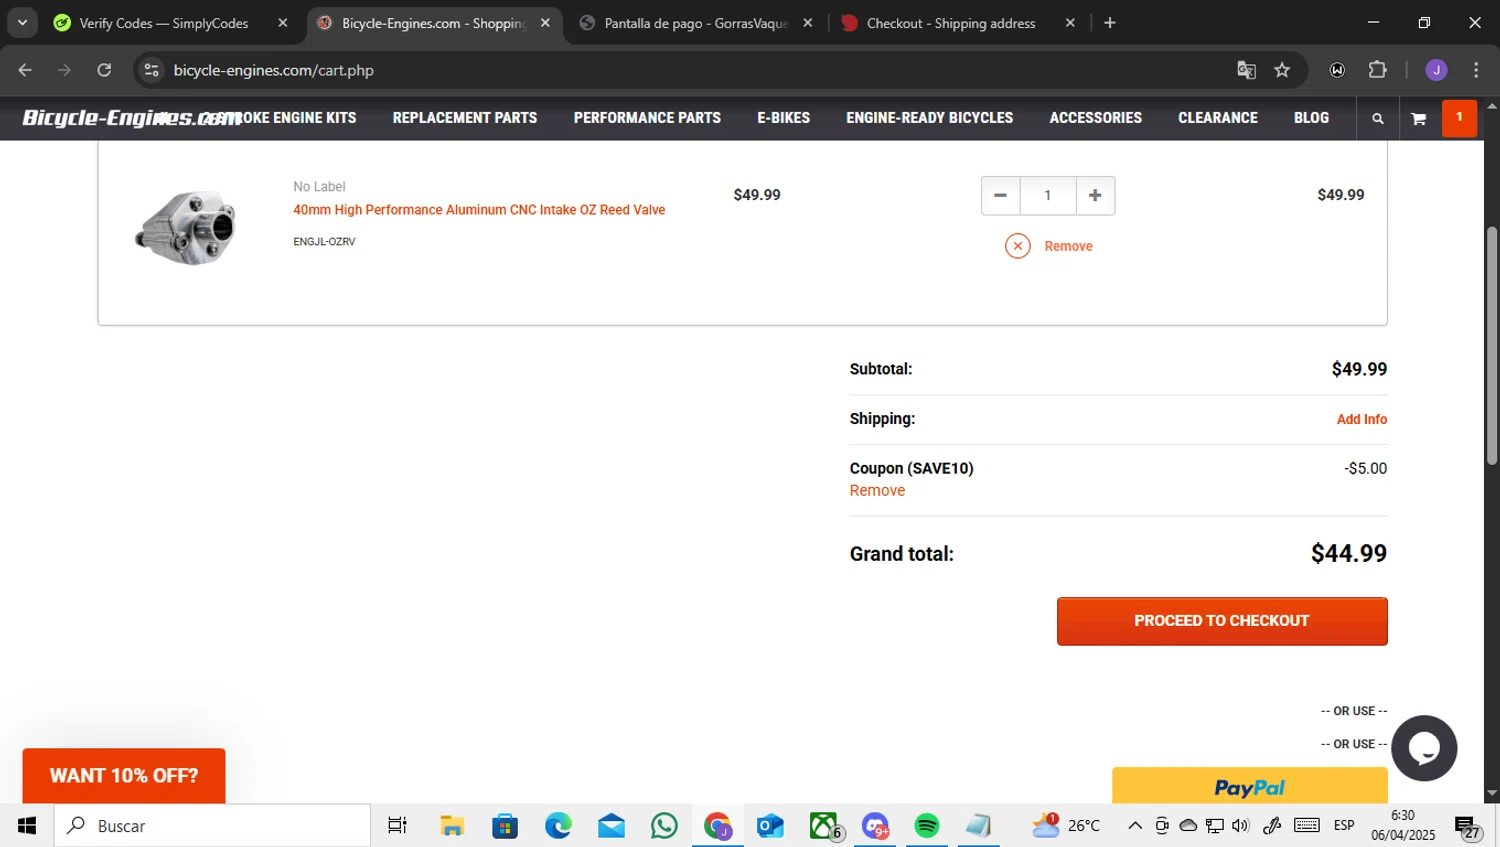Open the weather widget showing 26°C
1500x847 pixels.
click(1066, 826)
